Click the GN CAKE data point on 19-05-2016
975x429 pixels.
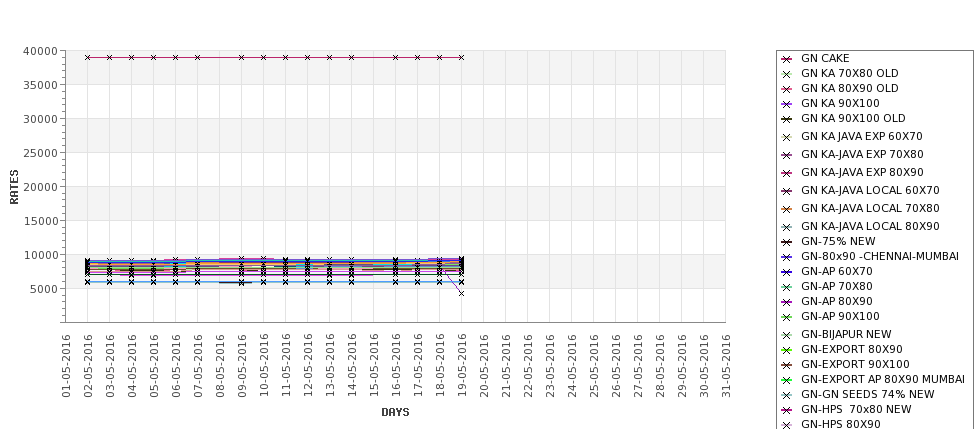(461, 57)
